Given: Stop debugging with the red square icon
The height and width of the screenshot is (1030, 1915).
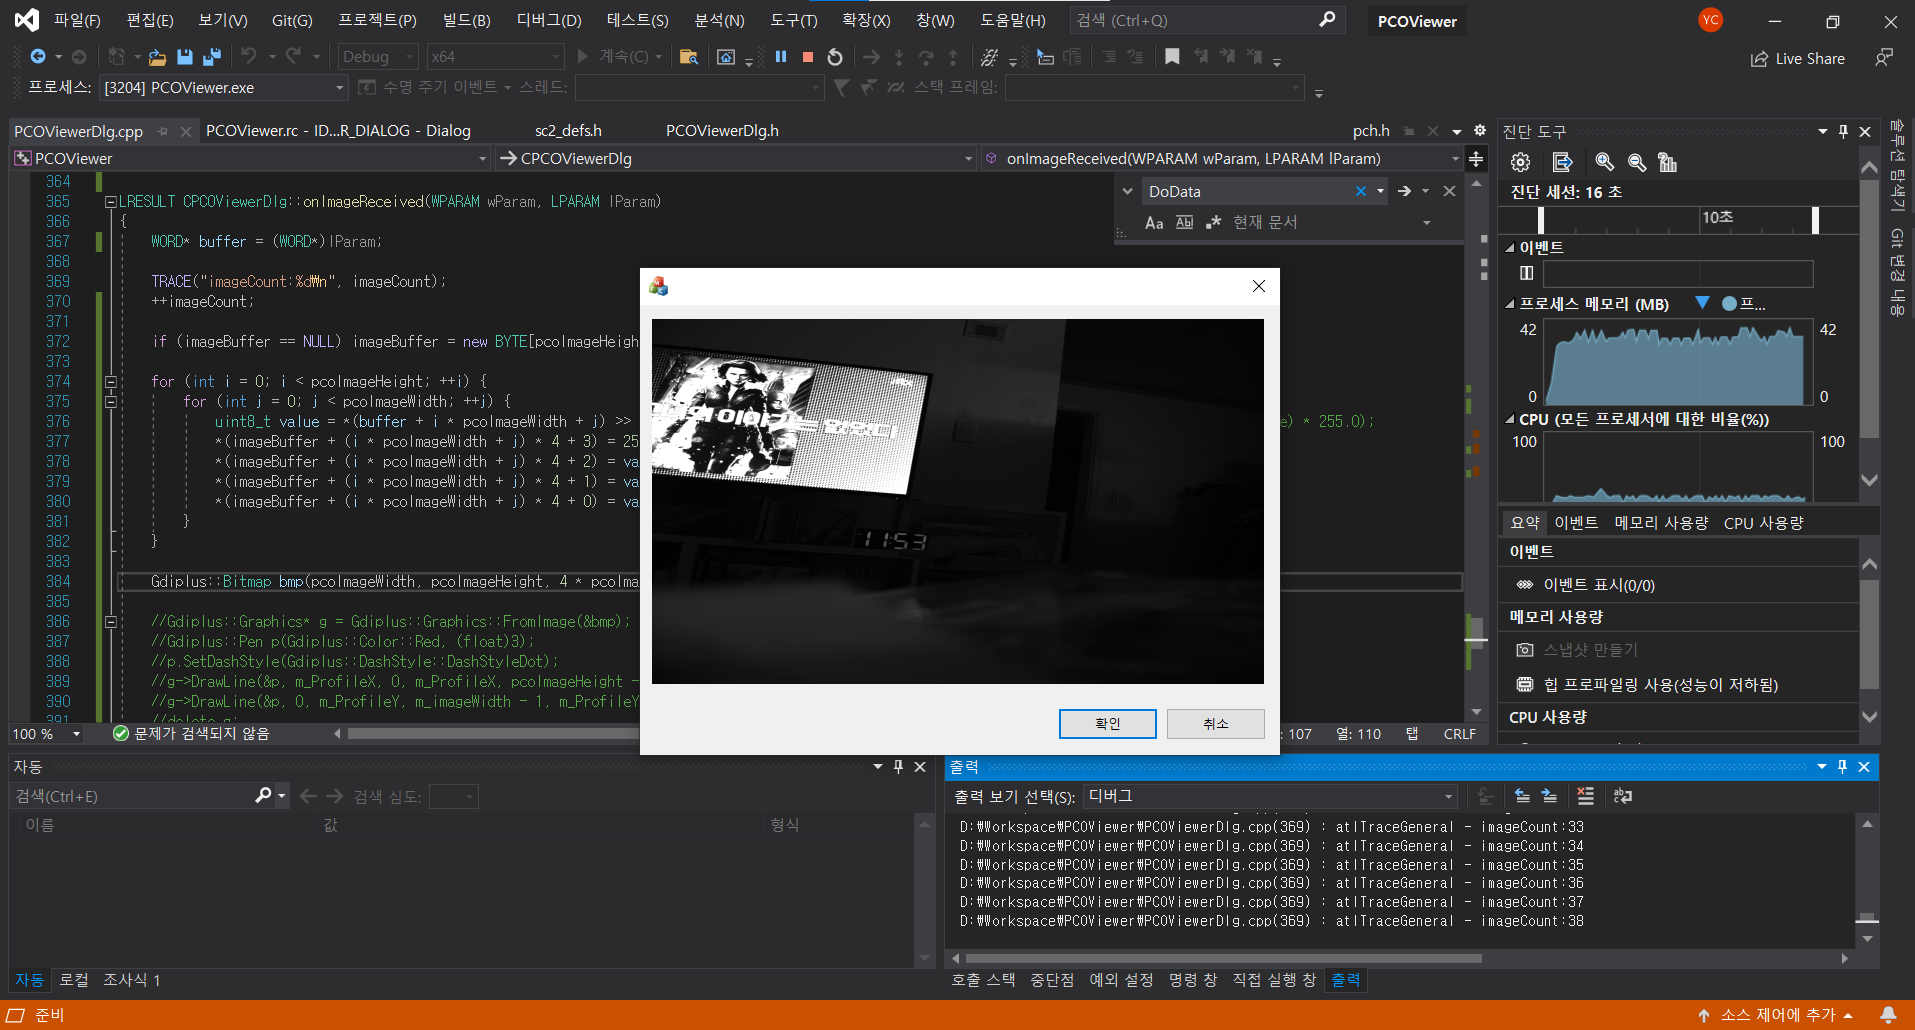Looking at the screenshot, I should point(808,57).
